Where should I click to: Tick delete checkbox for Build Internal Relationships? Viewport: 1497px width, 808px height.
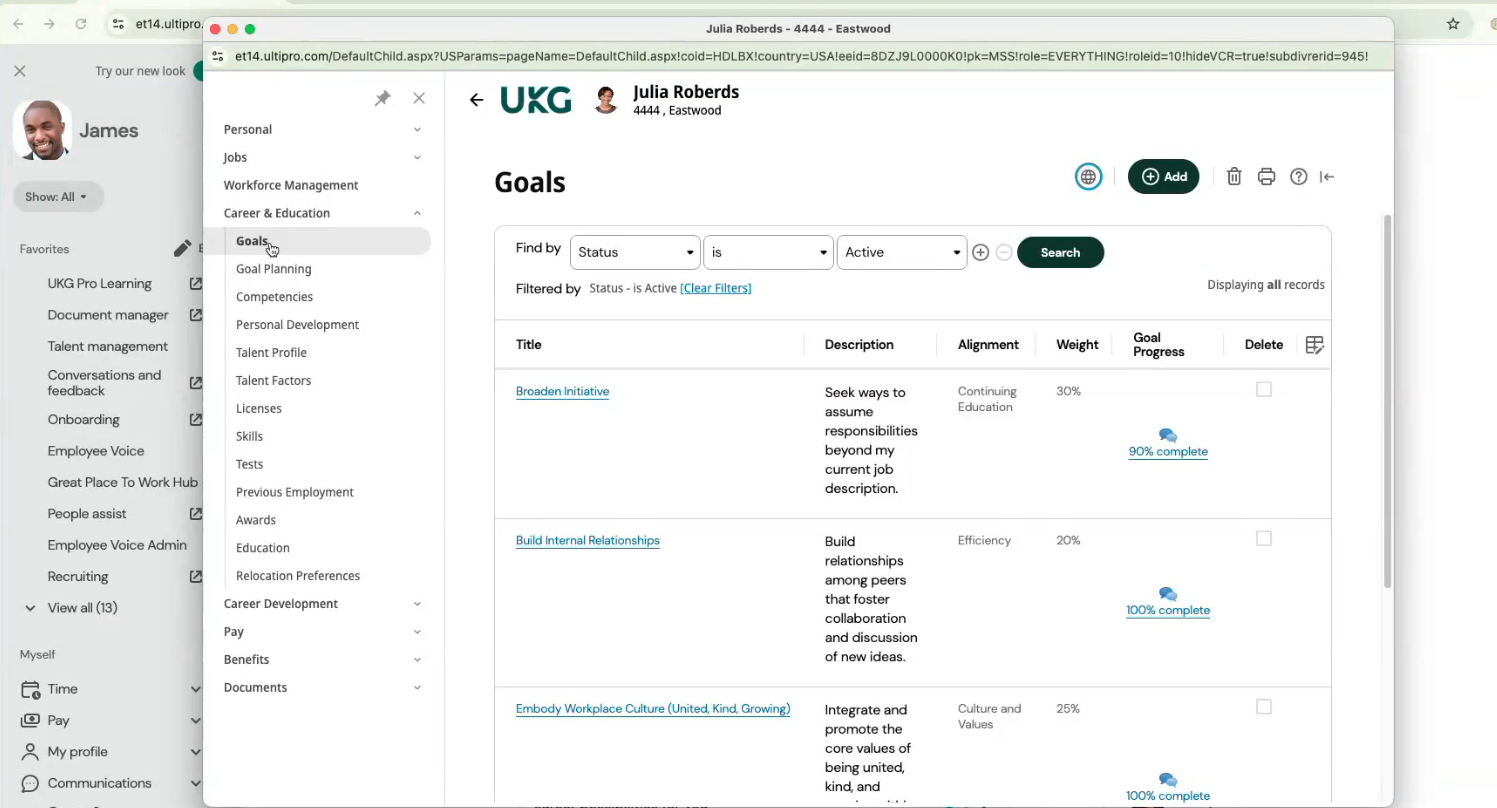(1264, 538)
